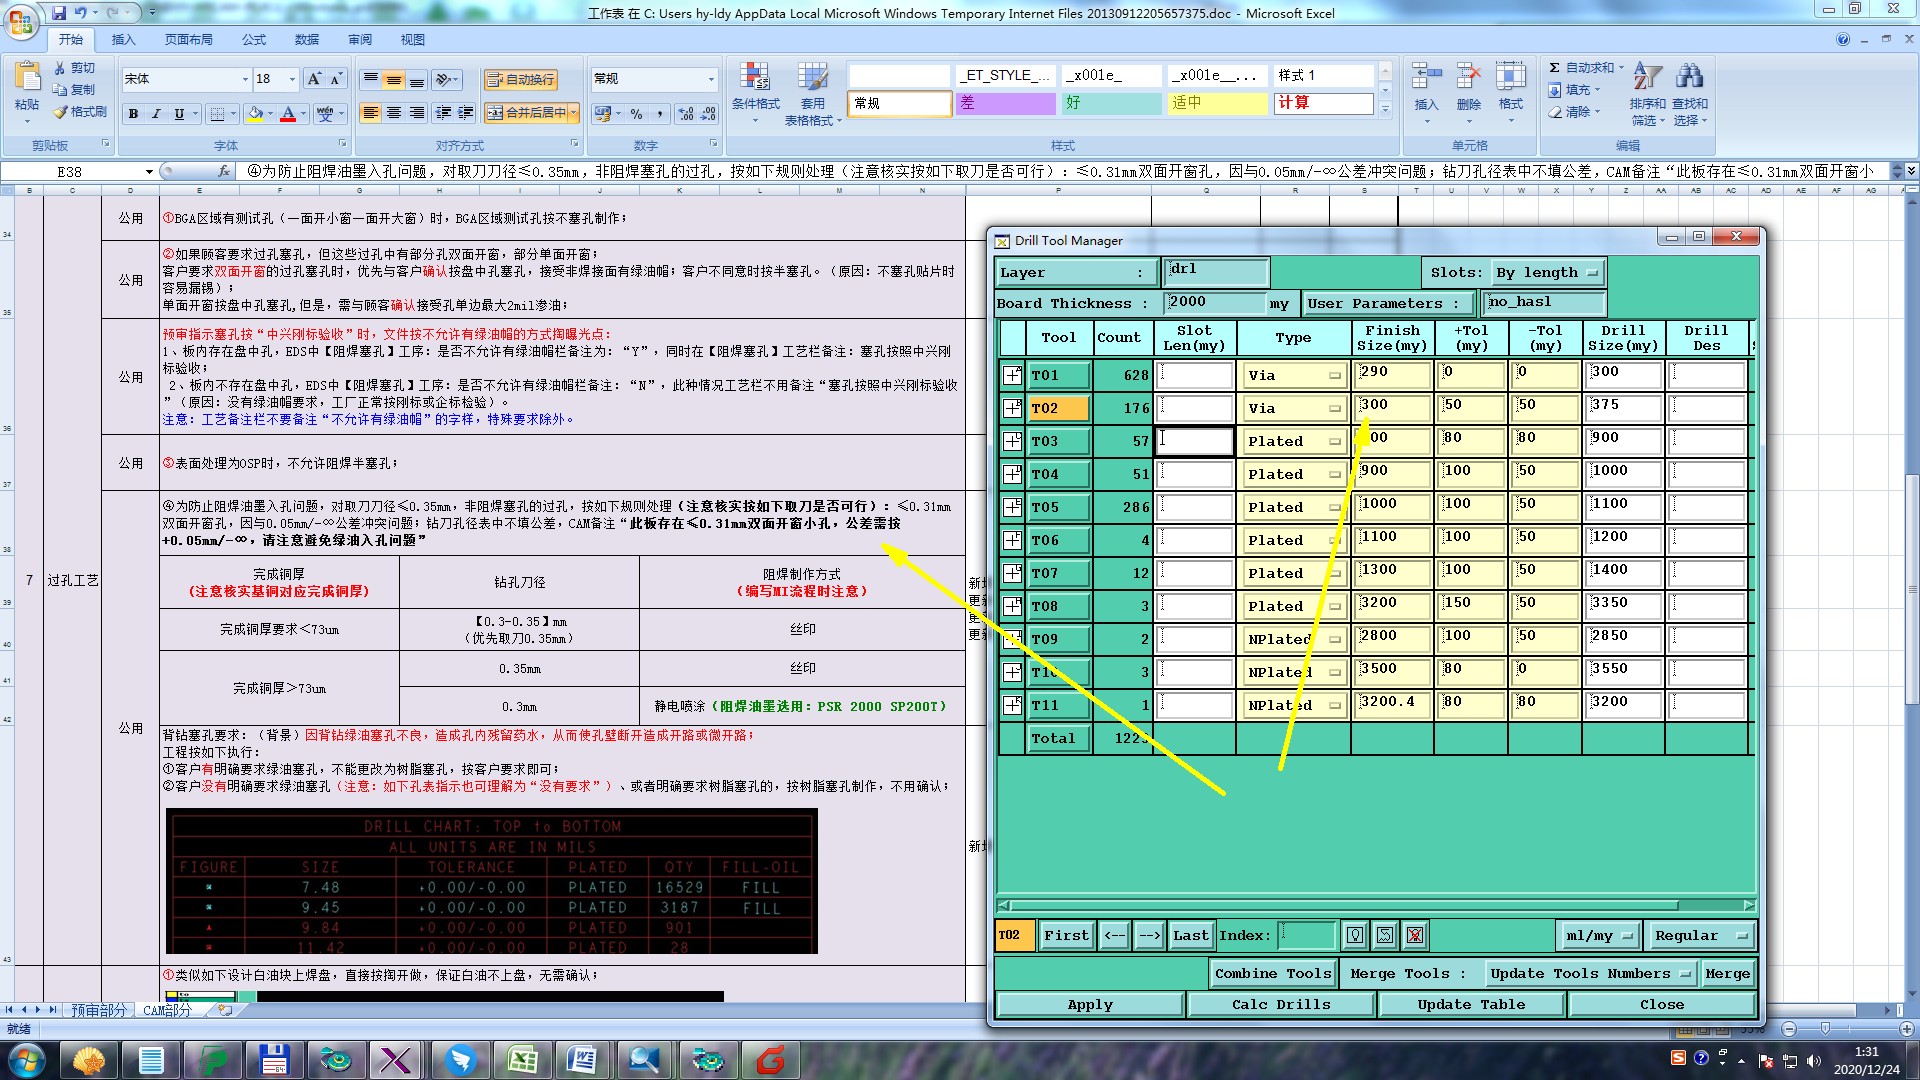Viewport: 1920px width, 1080px height.
Task: Click the Bold formatting icon
Action: (x=133, y=114)
